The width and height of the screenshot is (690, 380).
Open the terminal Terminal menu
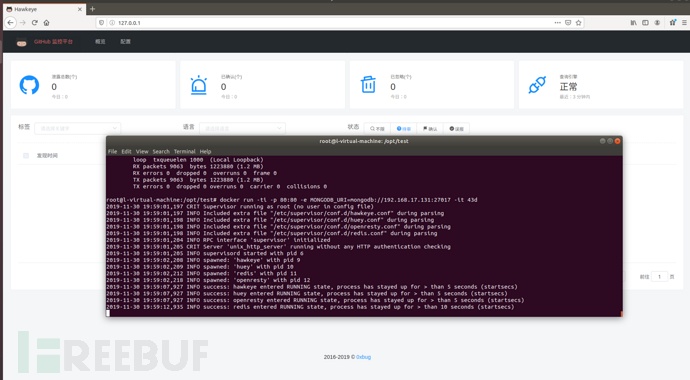tap(184, 151)
